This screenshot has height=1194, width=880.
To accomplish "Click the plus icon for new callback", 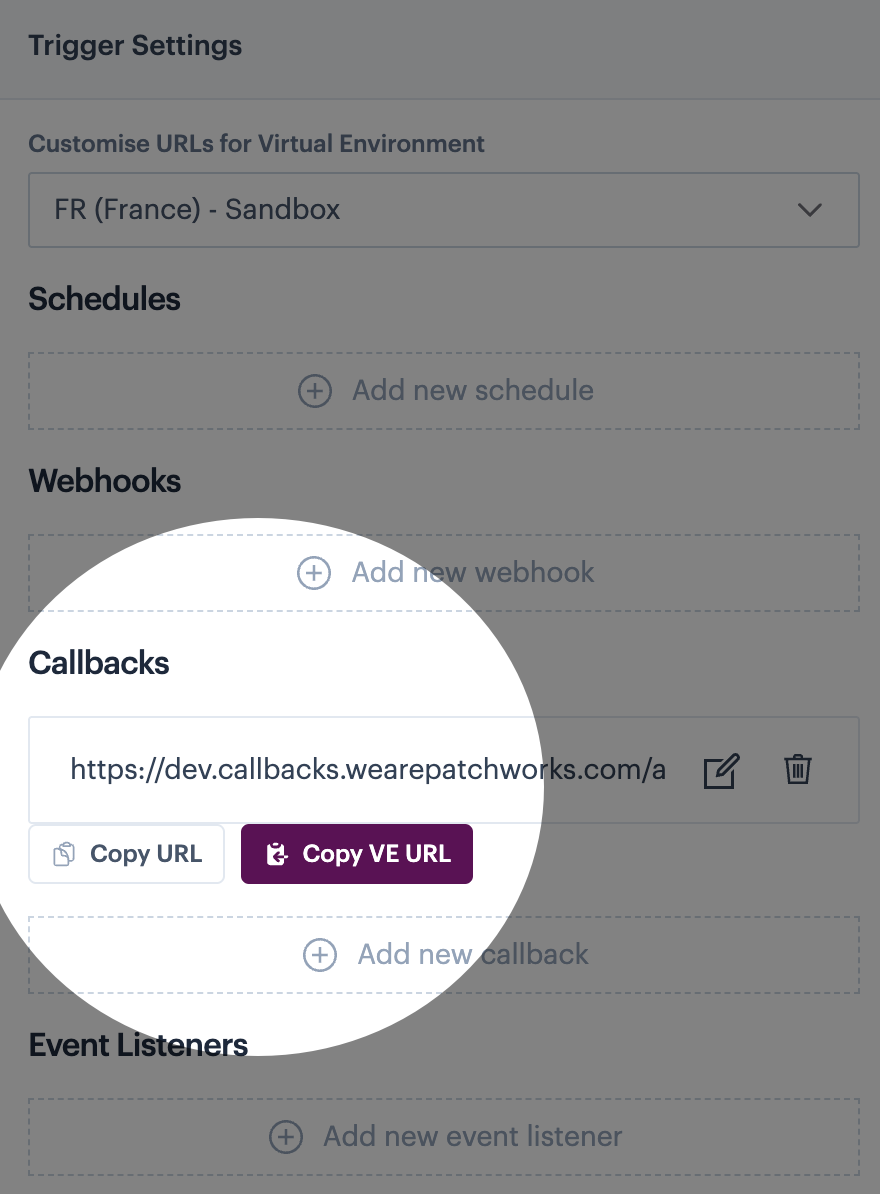I will click(320, 955).
